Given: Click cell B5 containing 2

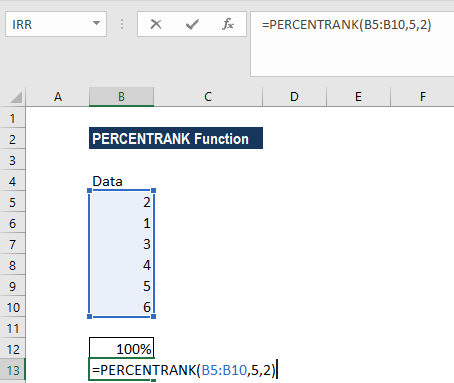Looking at the screenshot, I should [121, 202].
